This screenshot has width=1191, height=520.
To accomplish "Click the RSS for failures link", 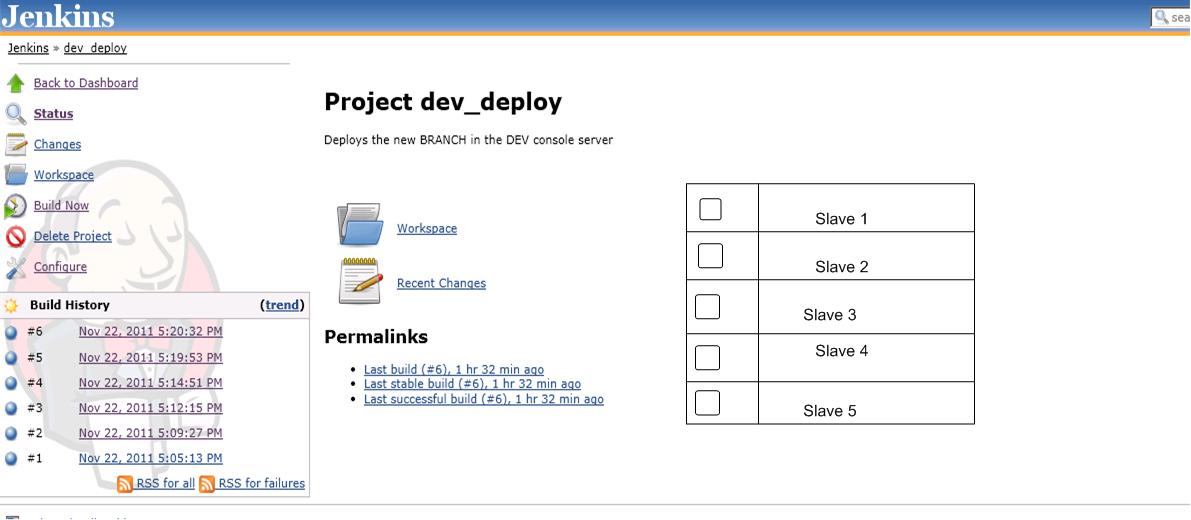I will coord(261,484).
